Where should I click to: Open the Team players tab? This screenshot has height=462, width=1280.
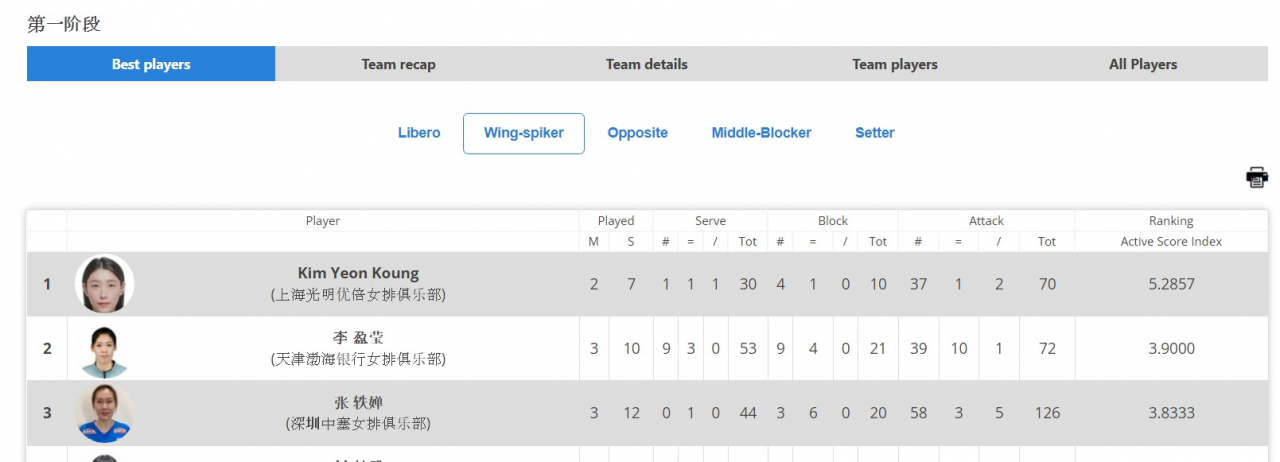pyautogui.click(x=895, y=64)
